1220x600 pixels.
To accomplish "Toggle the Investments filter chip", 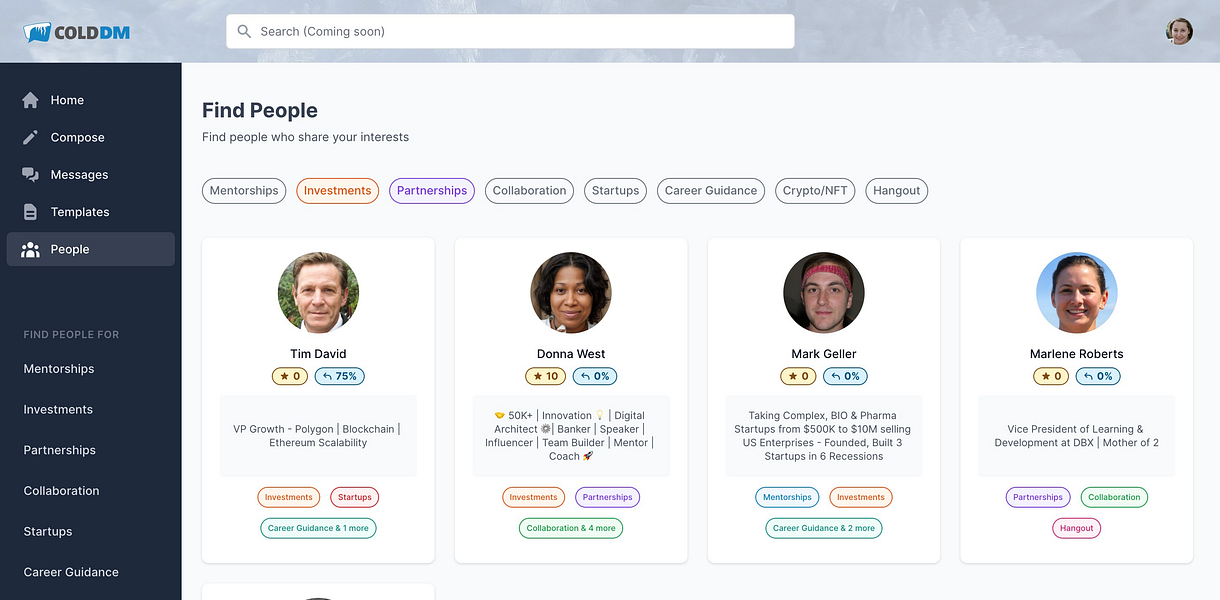I will click(337, 191).
